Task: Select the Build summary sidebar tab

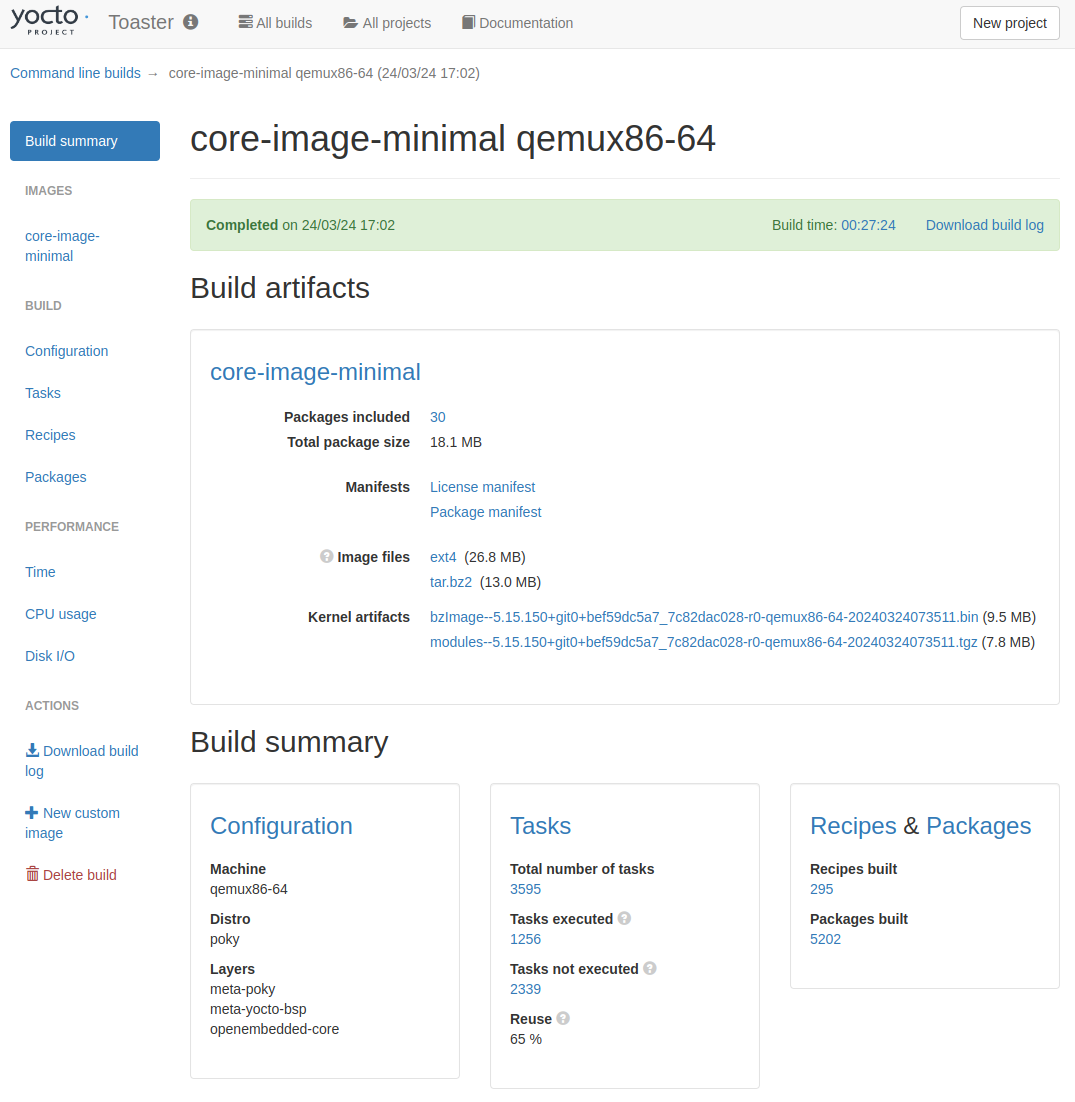Action: point(85,141)
